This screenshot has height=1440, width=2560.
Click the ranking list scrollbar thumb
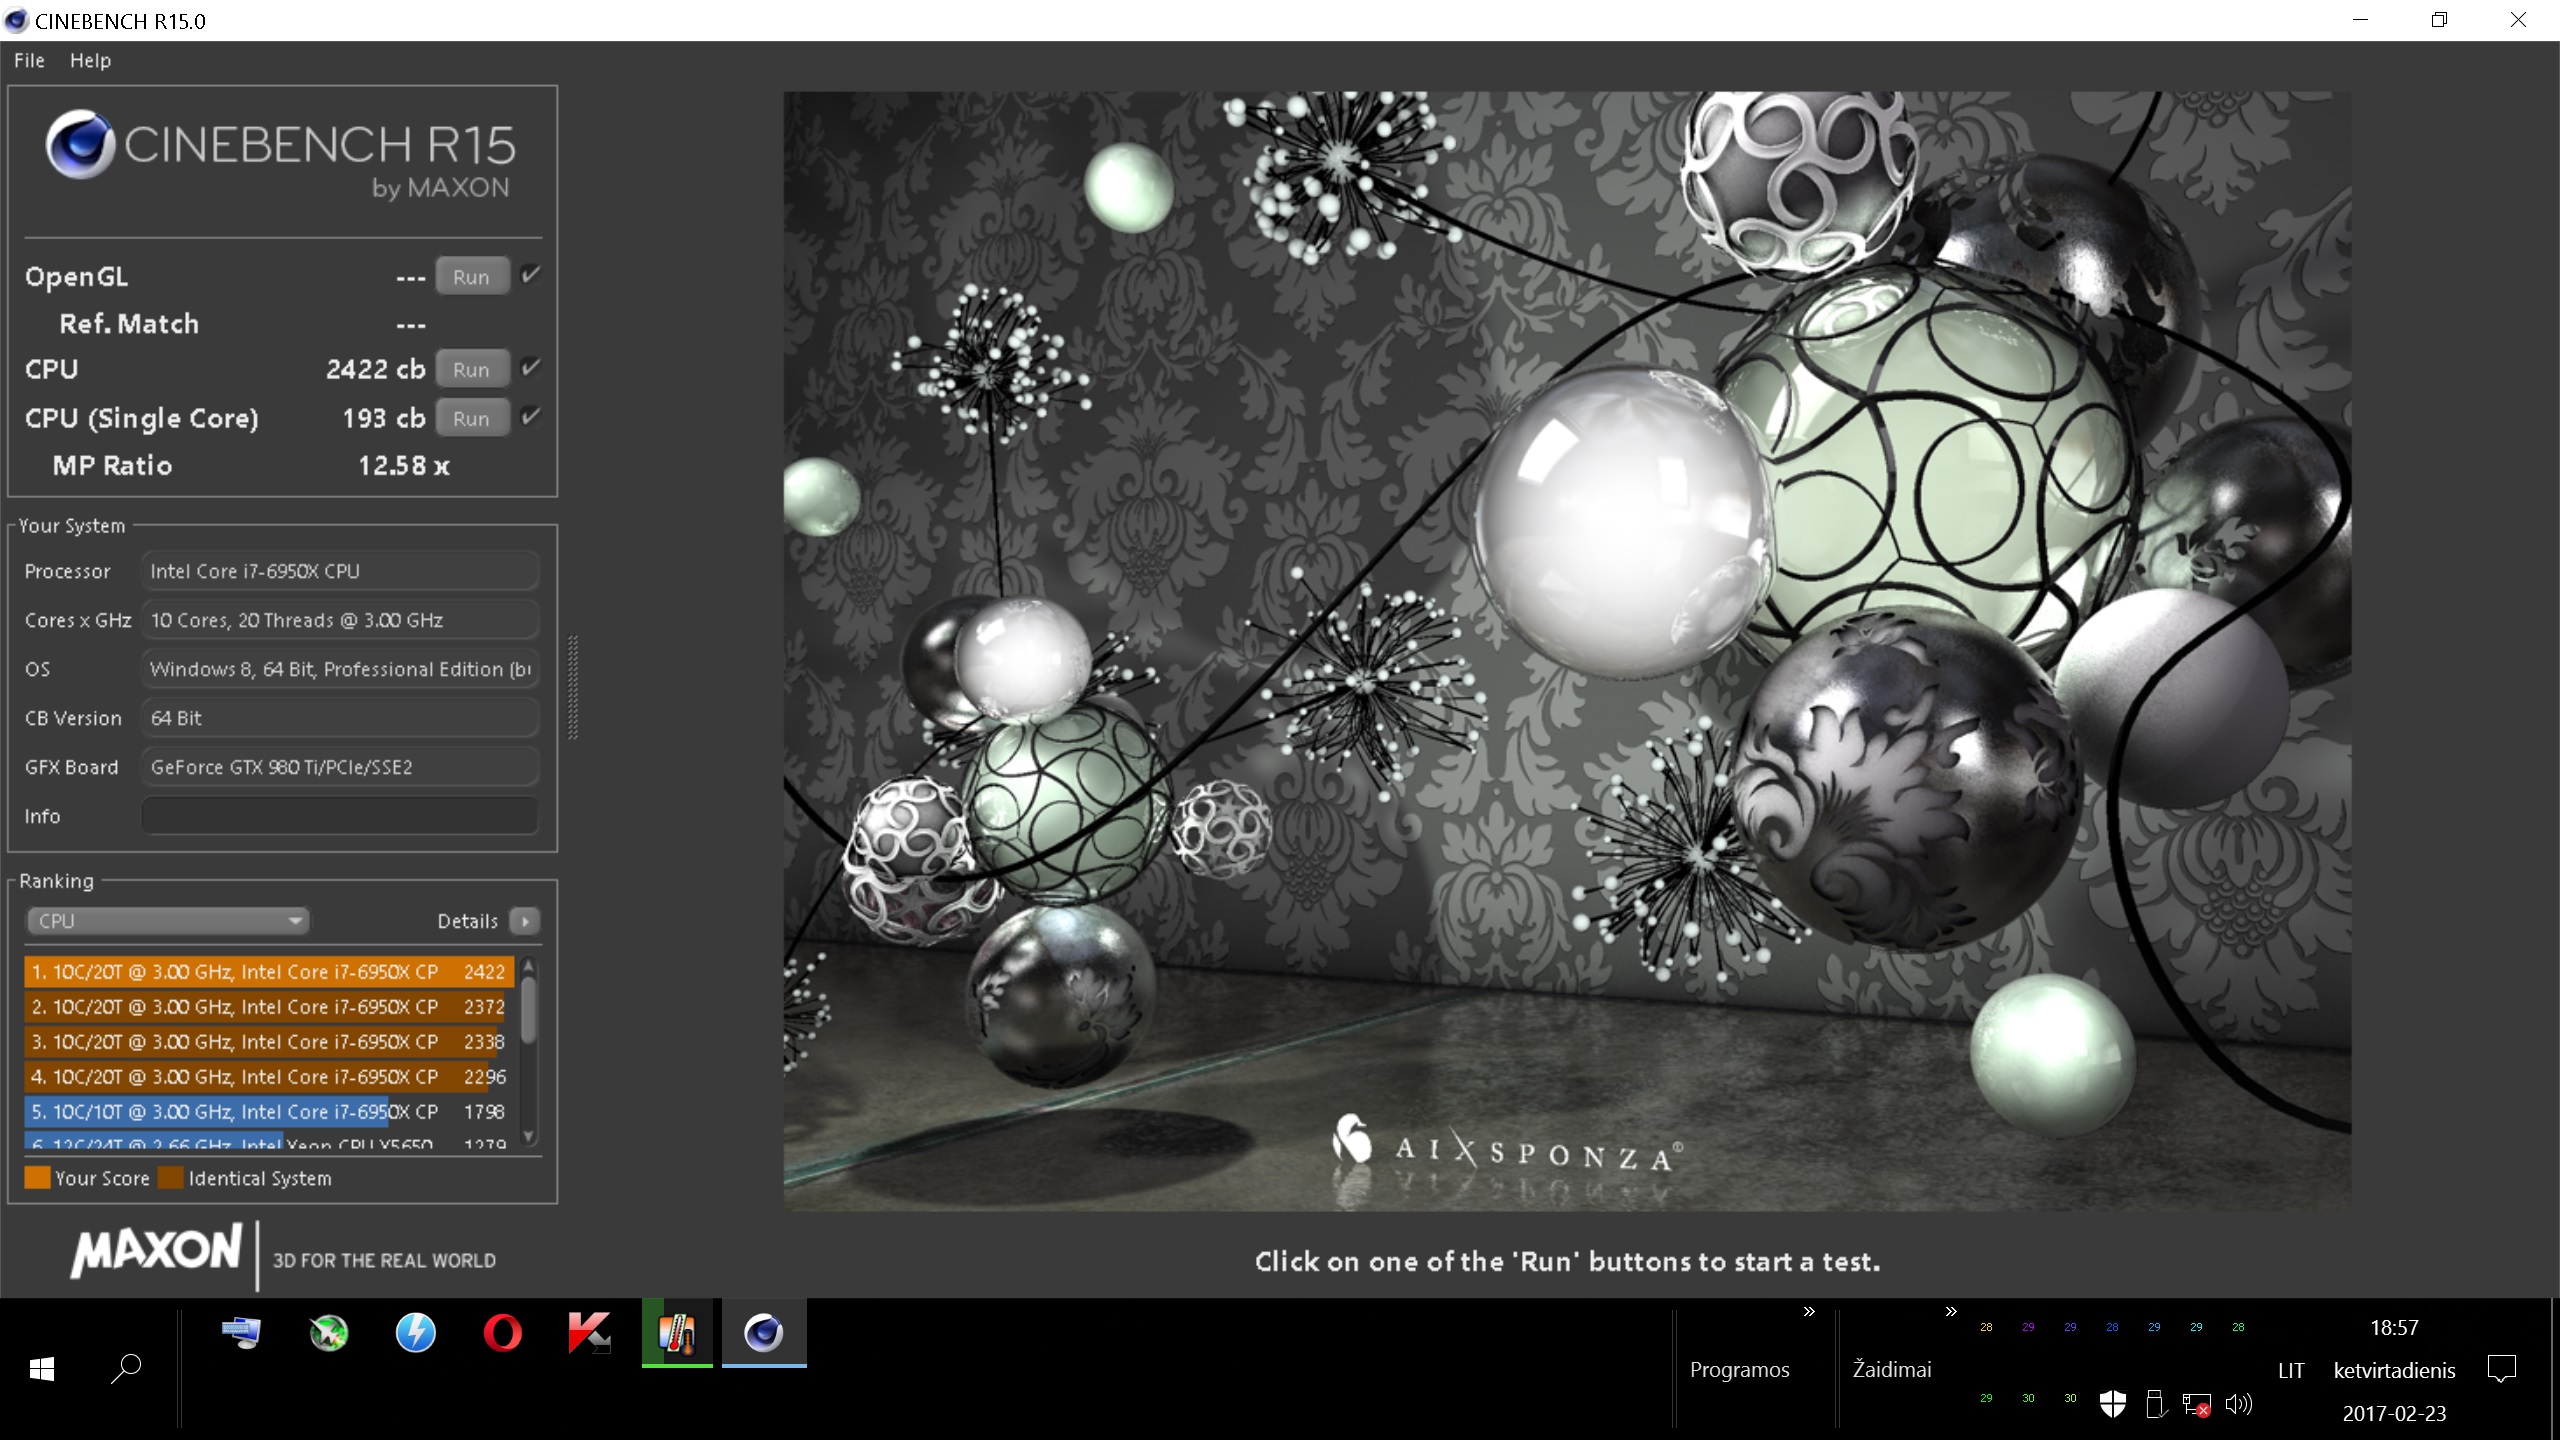tap(529, 1008)
